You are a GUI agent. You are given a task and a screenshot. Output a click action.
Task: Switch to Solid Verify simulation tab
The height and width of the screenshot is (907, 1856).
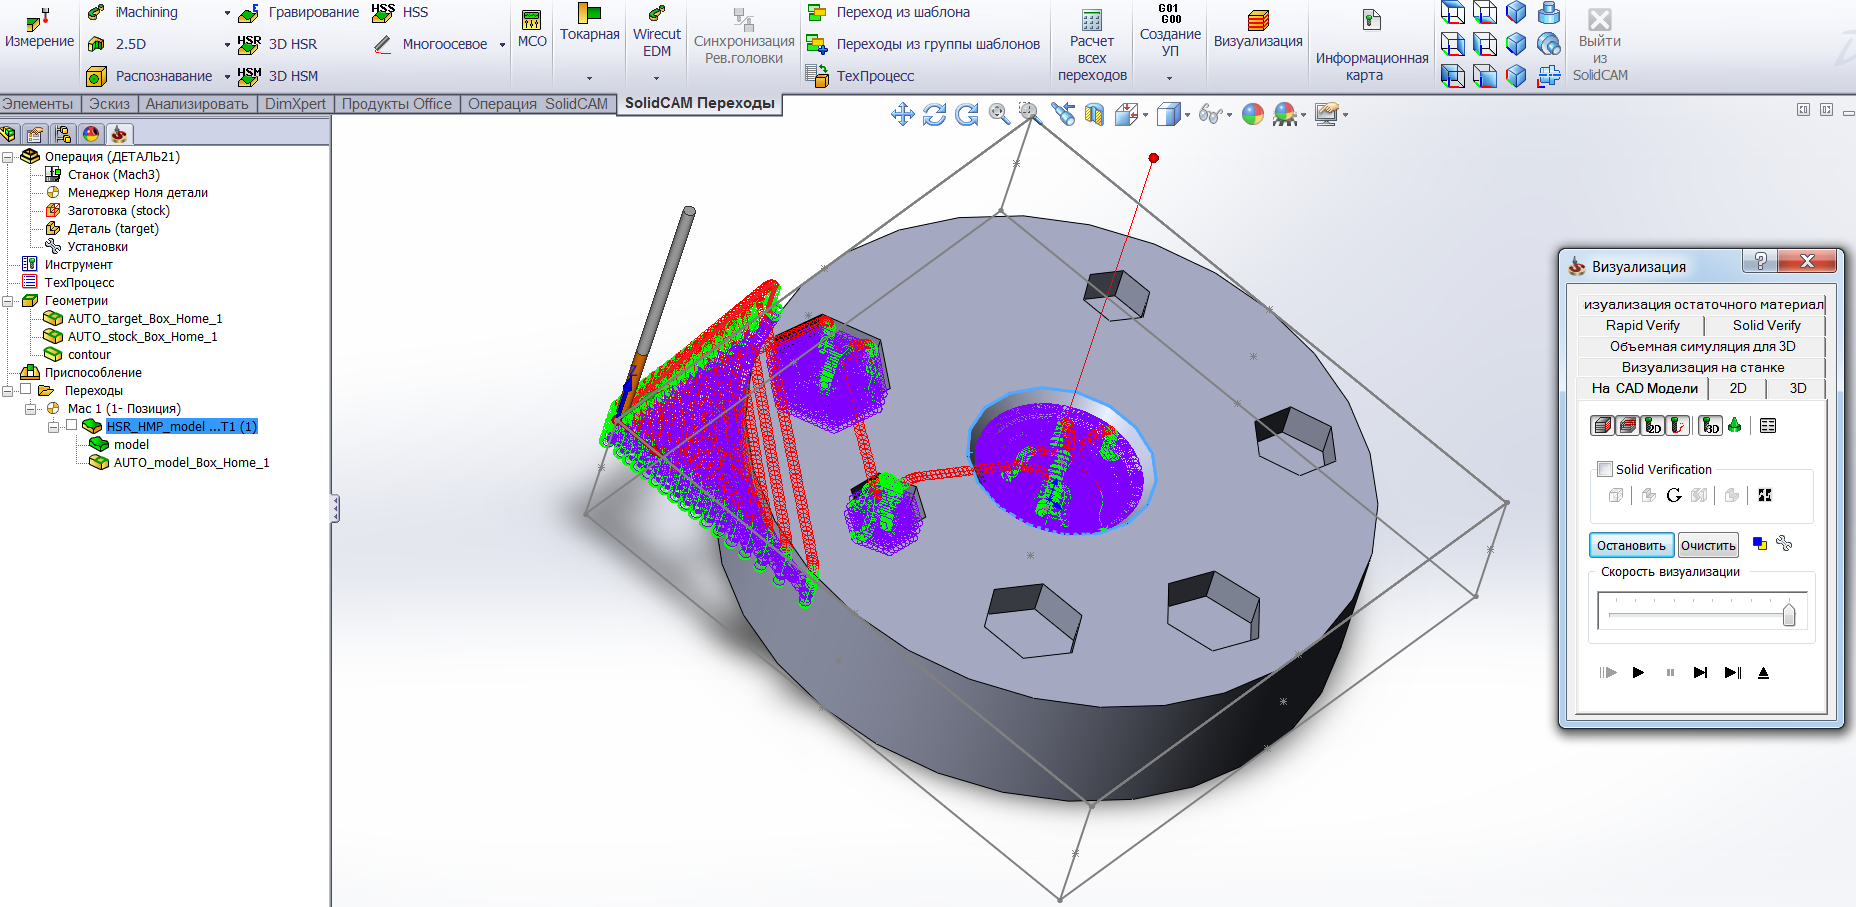[x=1766, y=325]
